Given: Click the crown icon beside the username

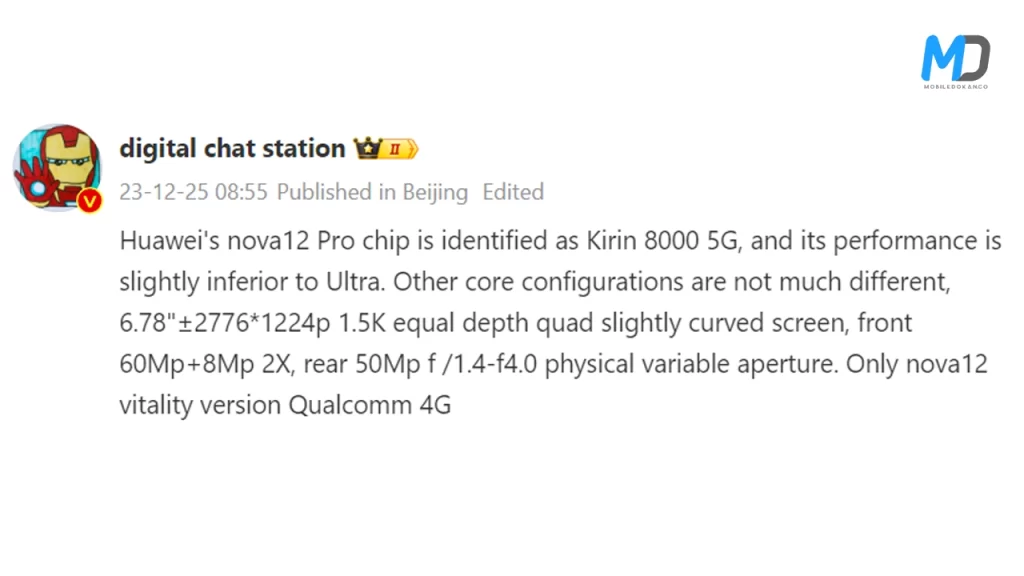Looking at the screenshot, I should (x=365, y=149).
